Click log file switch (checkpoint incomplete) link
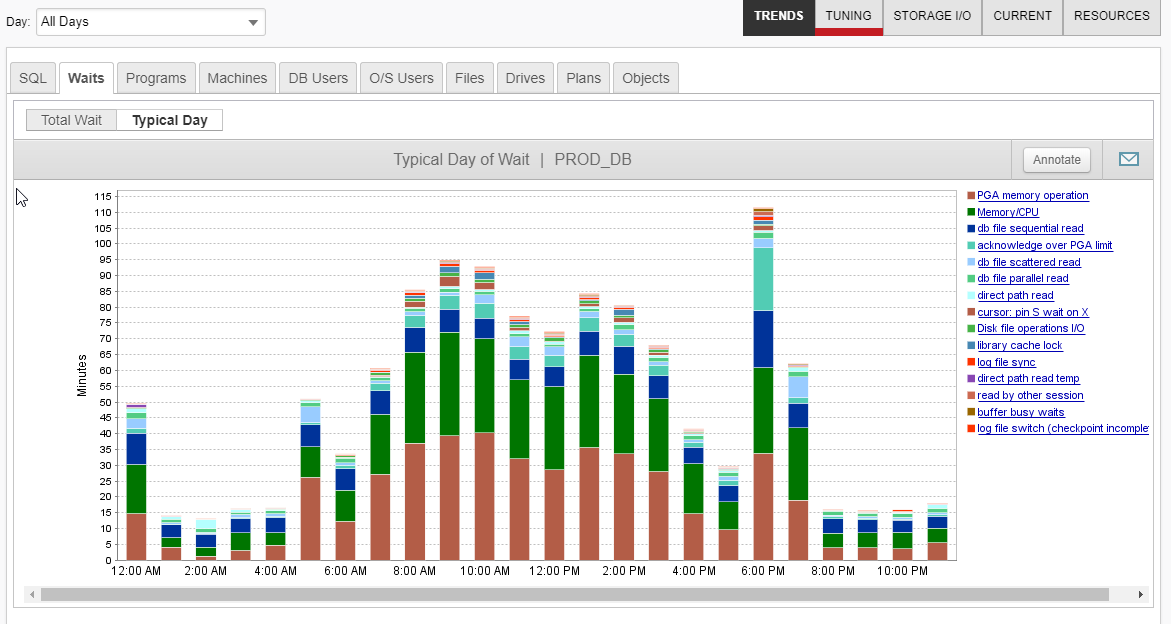Image resolution: width=1171 pixels, height=624 pixels. tap(1063, 428)
